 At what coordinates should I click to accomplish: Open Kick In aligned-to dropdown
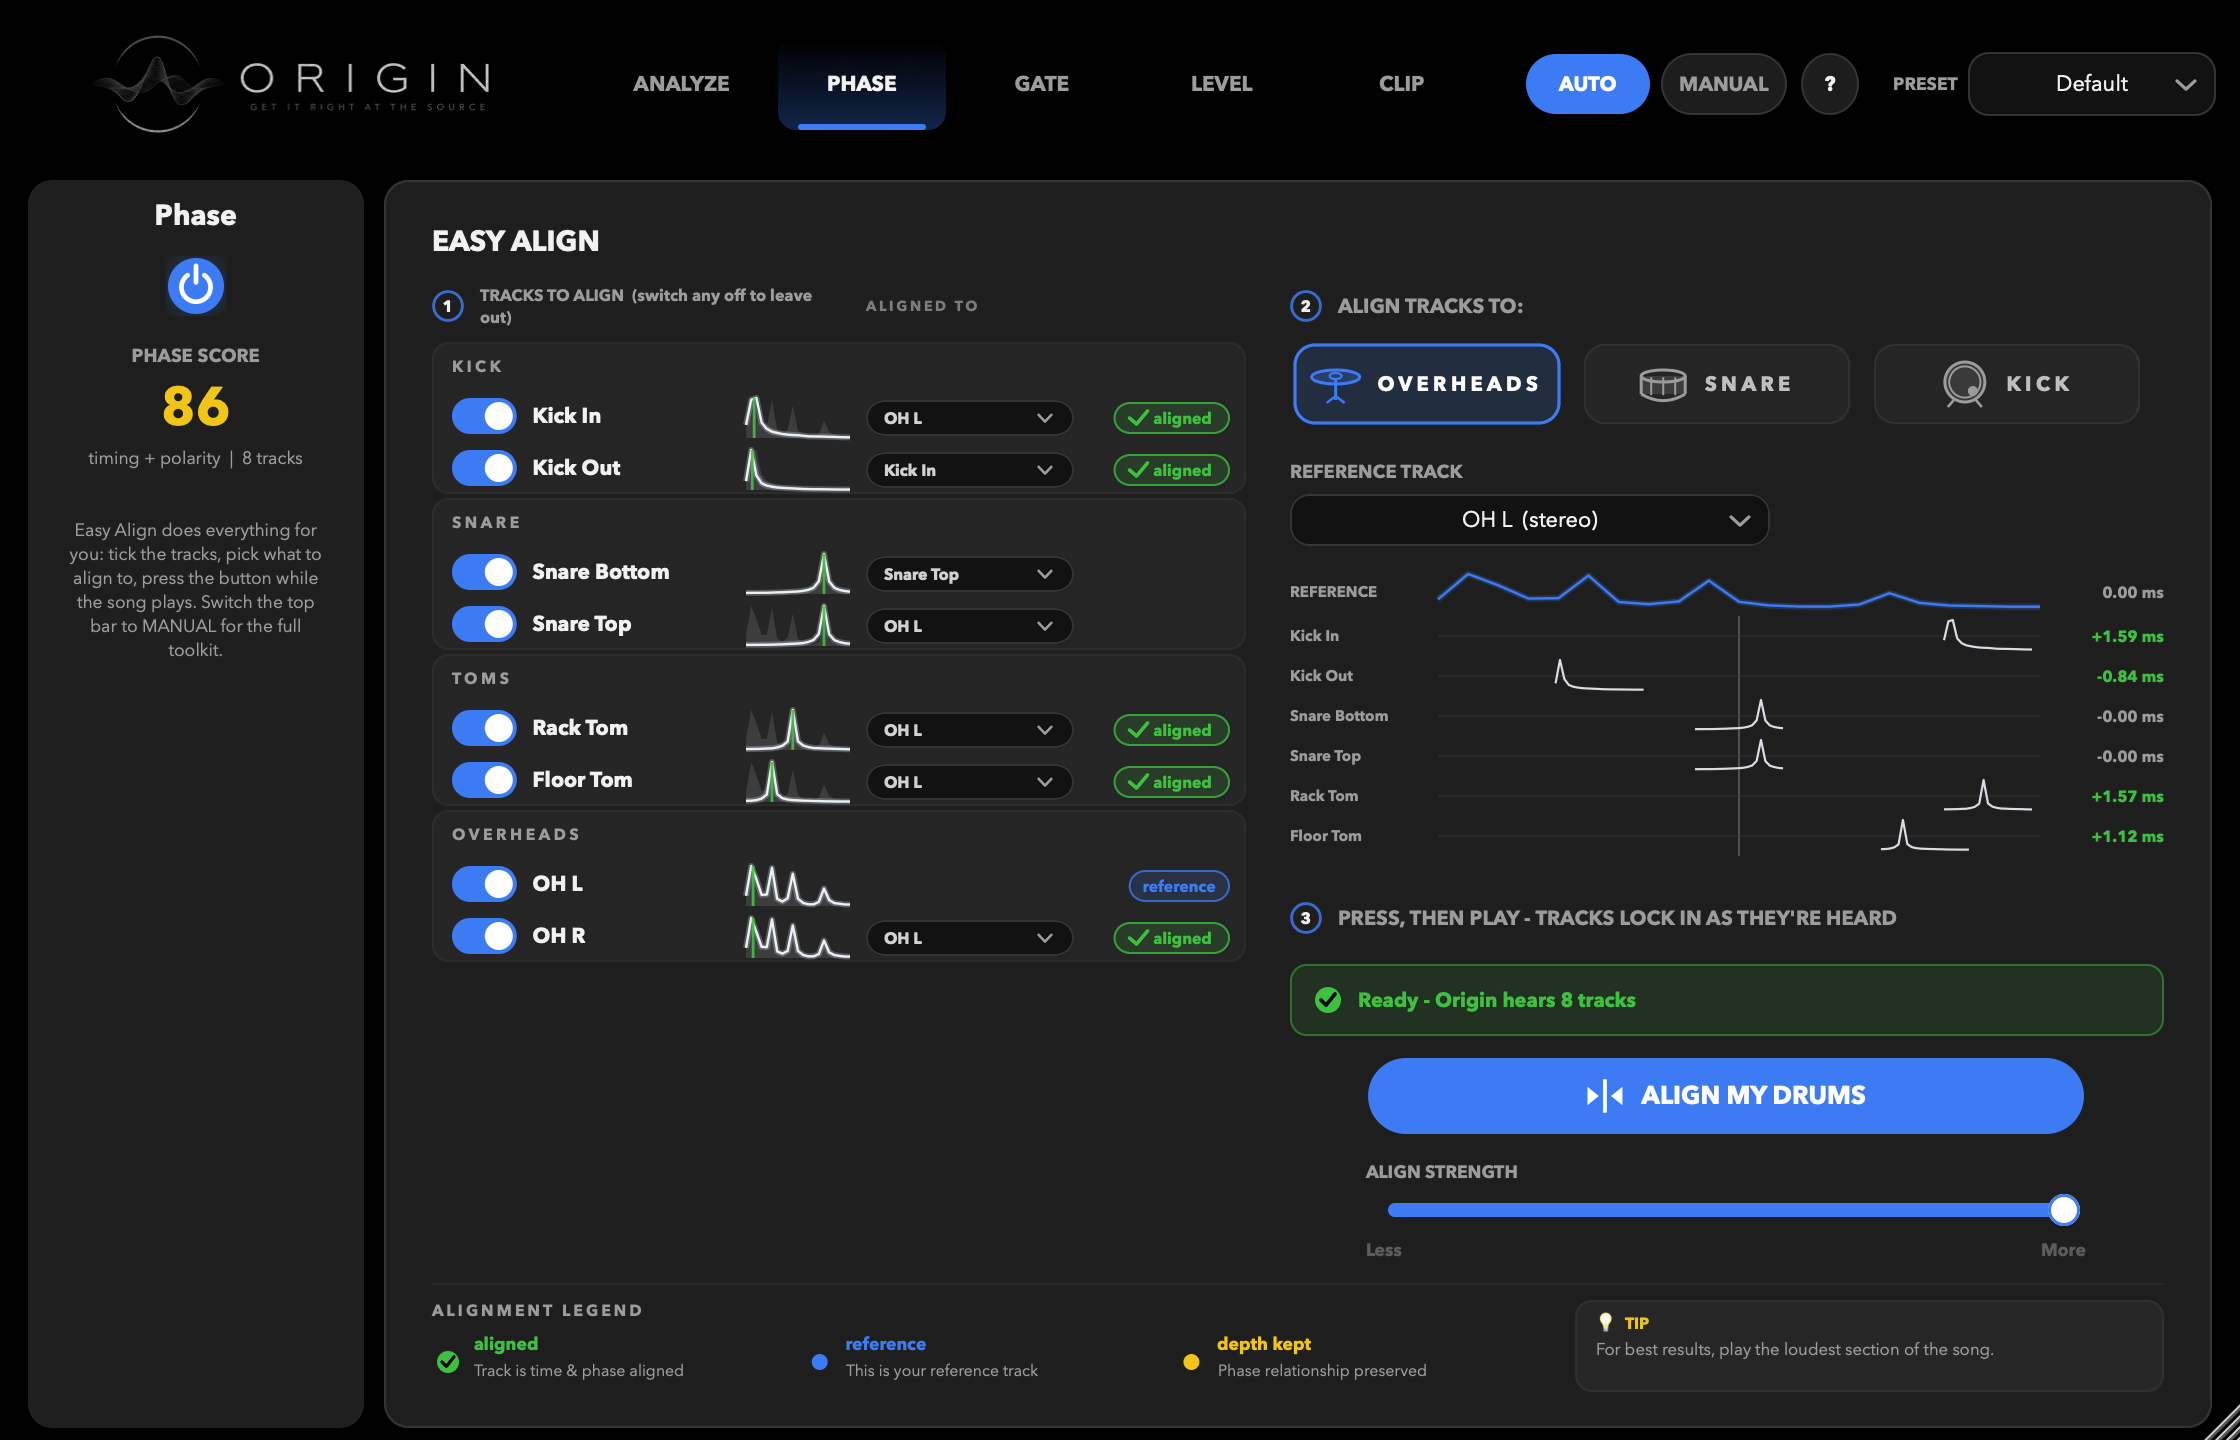(969, 418)
